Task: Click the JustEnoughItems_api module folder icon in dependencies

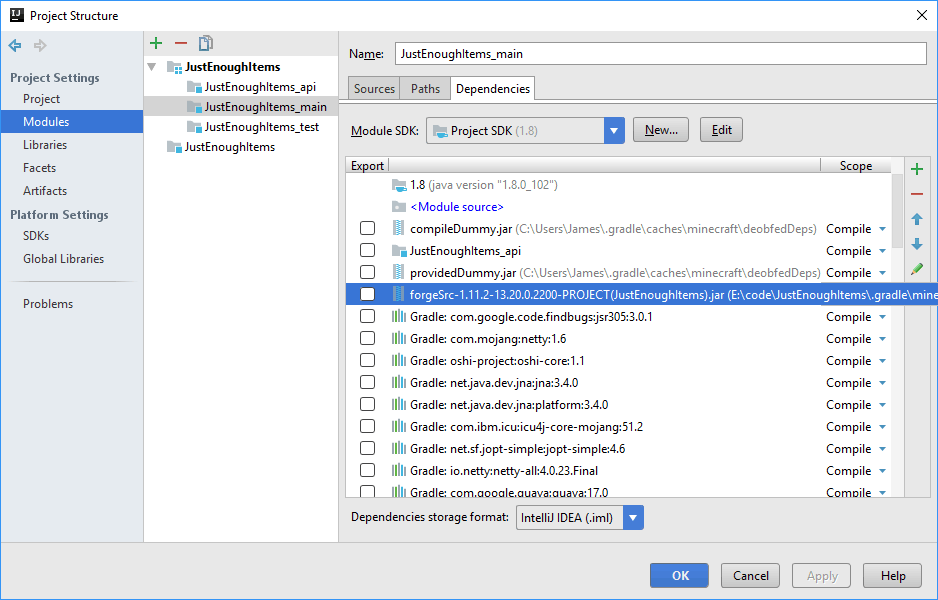Action: tap(399, 251)
